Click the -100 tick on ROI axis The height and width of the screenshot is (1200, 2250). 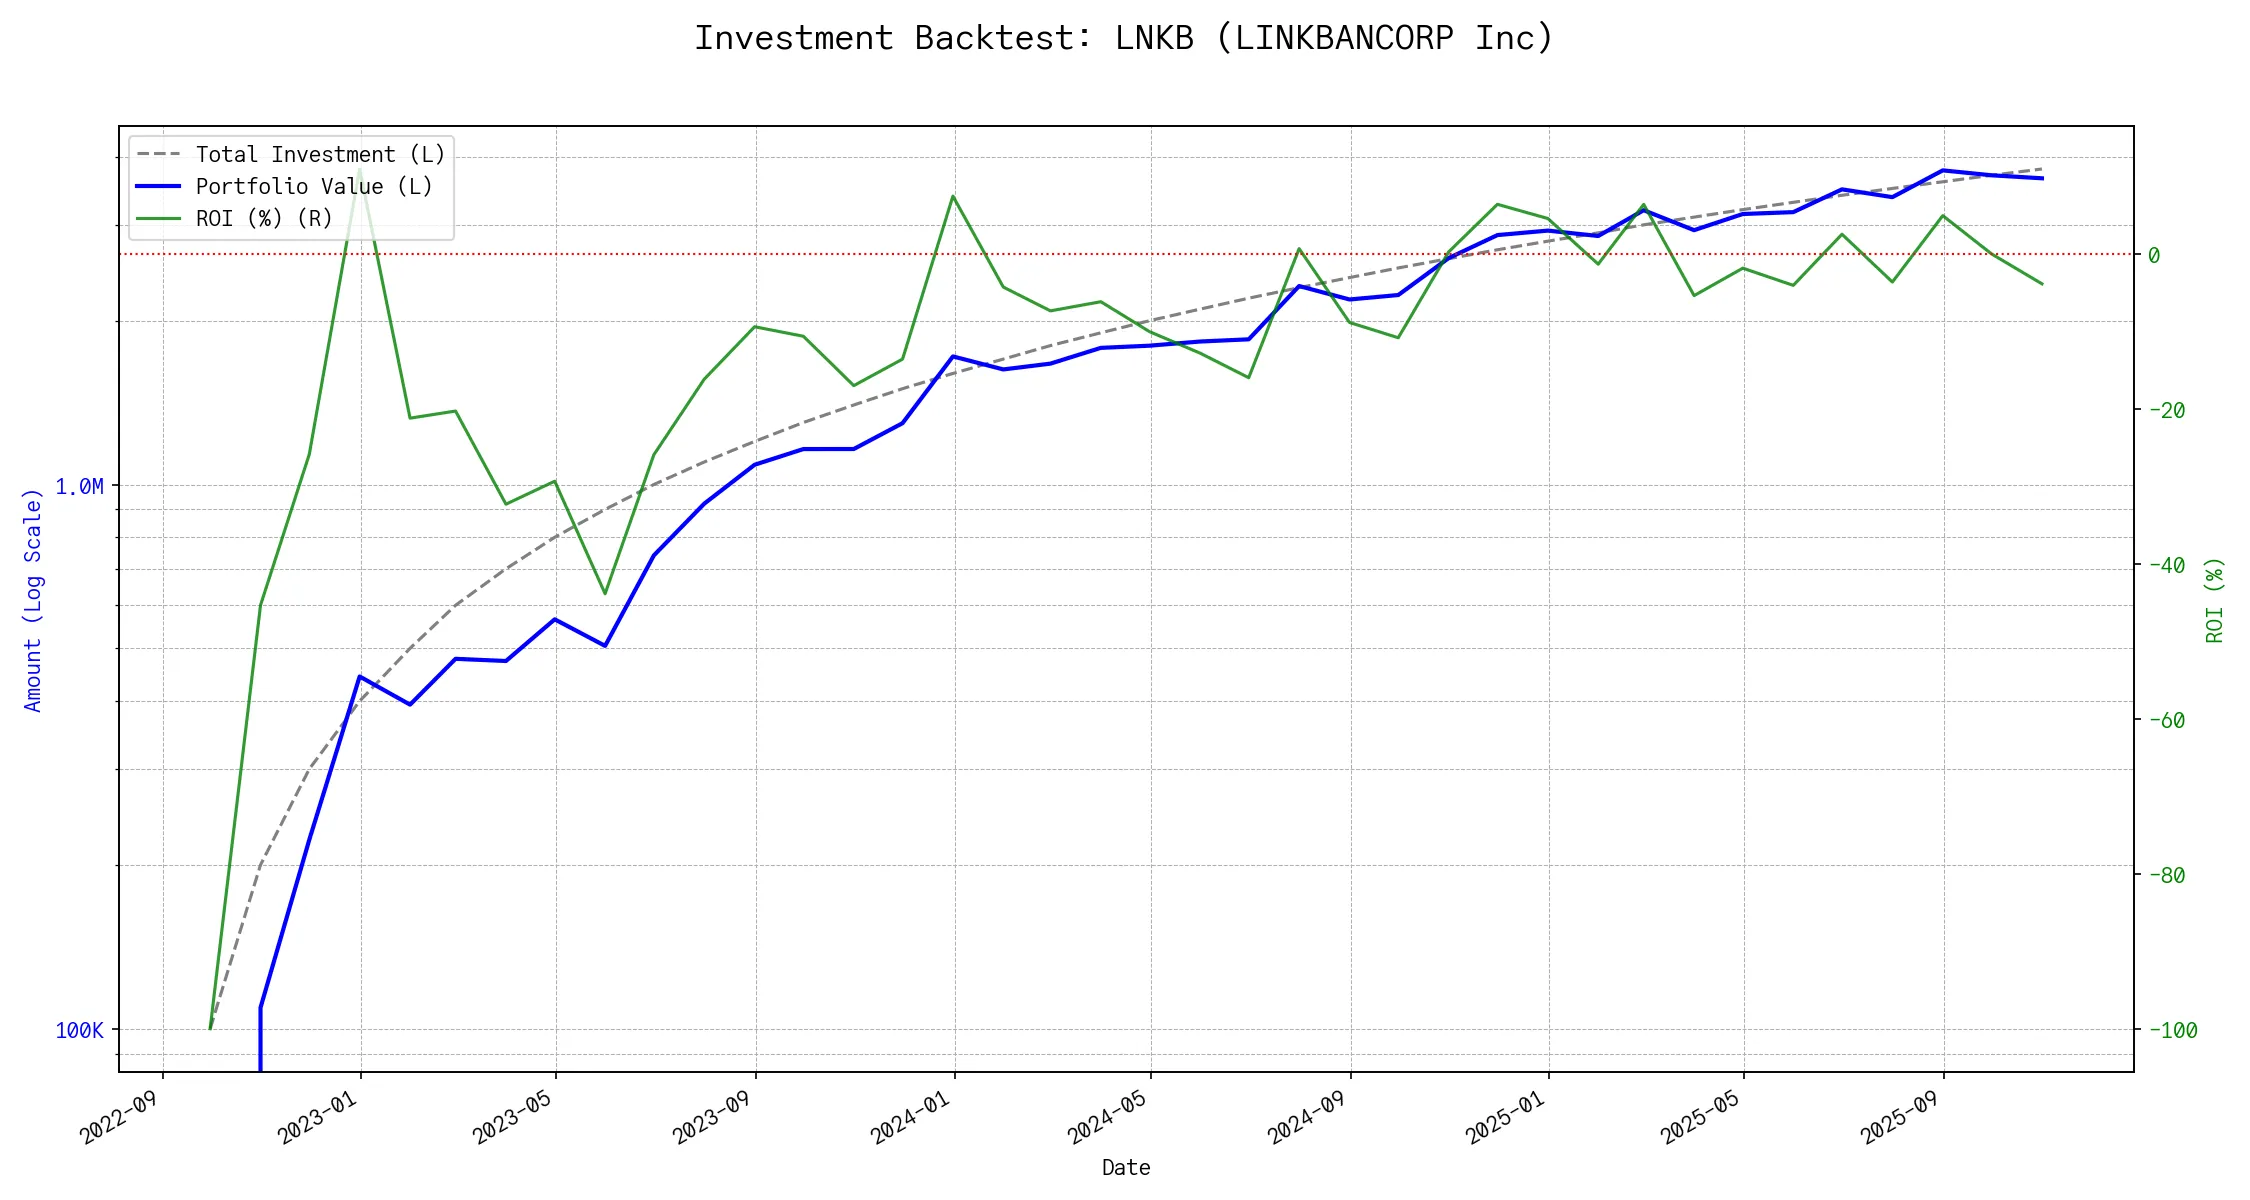click(2172, 1031)
